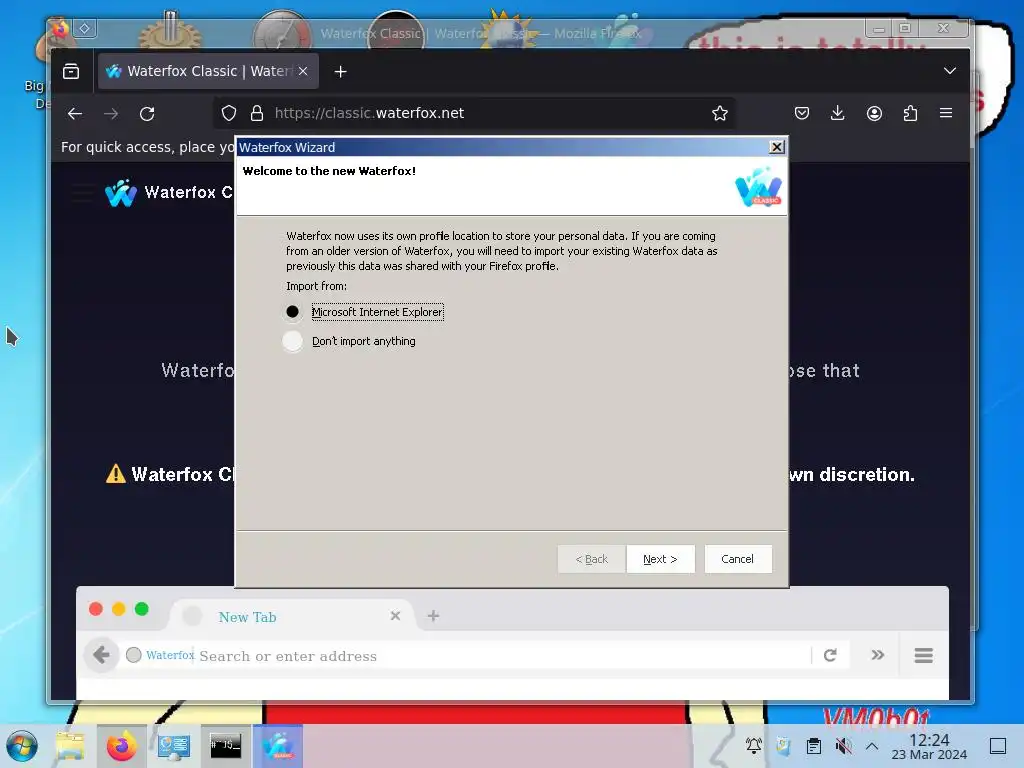1024x768 pixels.
Task: Open Firefox downloads panel
Action: coord(837,114)
